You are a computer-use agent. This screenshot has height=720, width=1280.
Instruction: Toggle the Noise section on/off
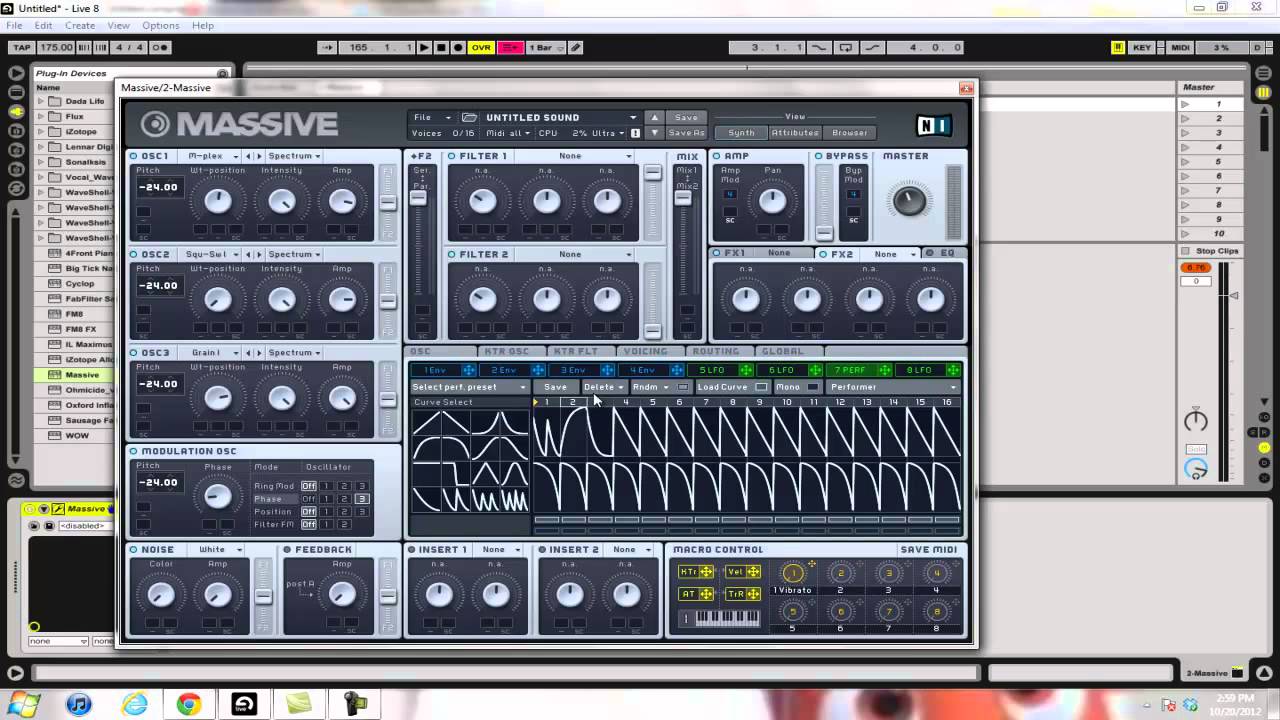(x=134, y=549)
